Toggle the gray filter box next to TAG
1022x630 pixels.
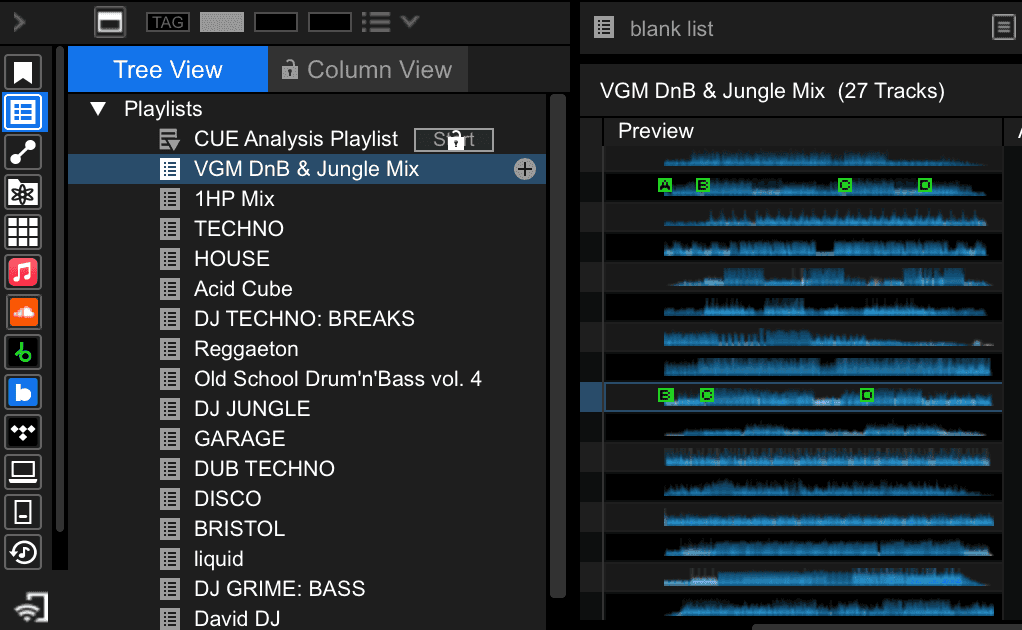222,22
